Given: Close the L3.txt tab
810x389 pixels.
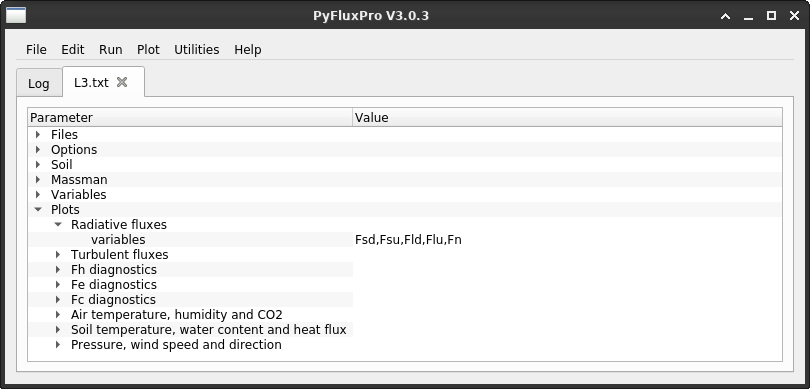Looking at the screenshot, I should pos(122,82).
